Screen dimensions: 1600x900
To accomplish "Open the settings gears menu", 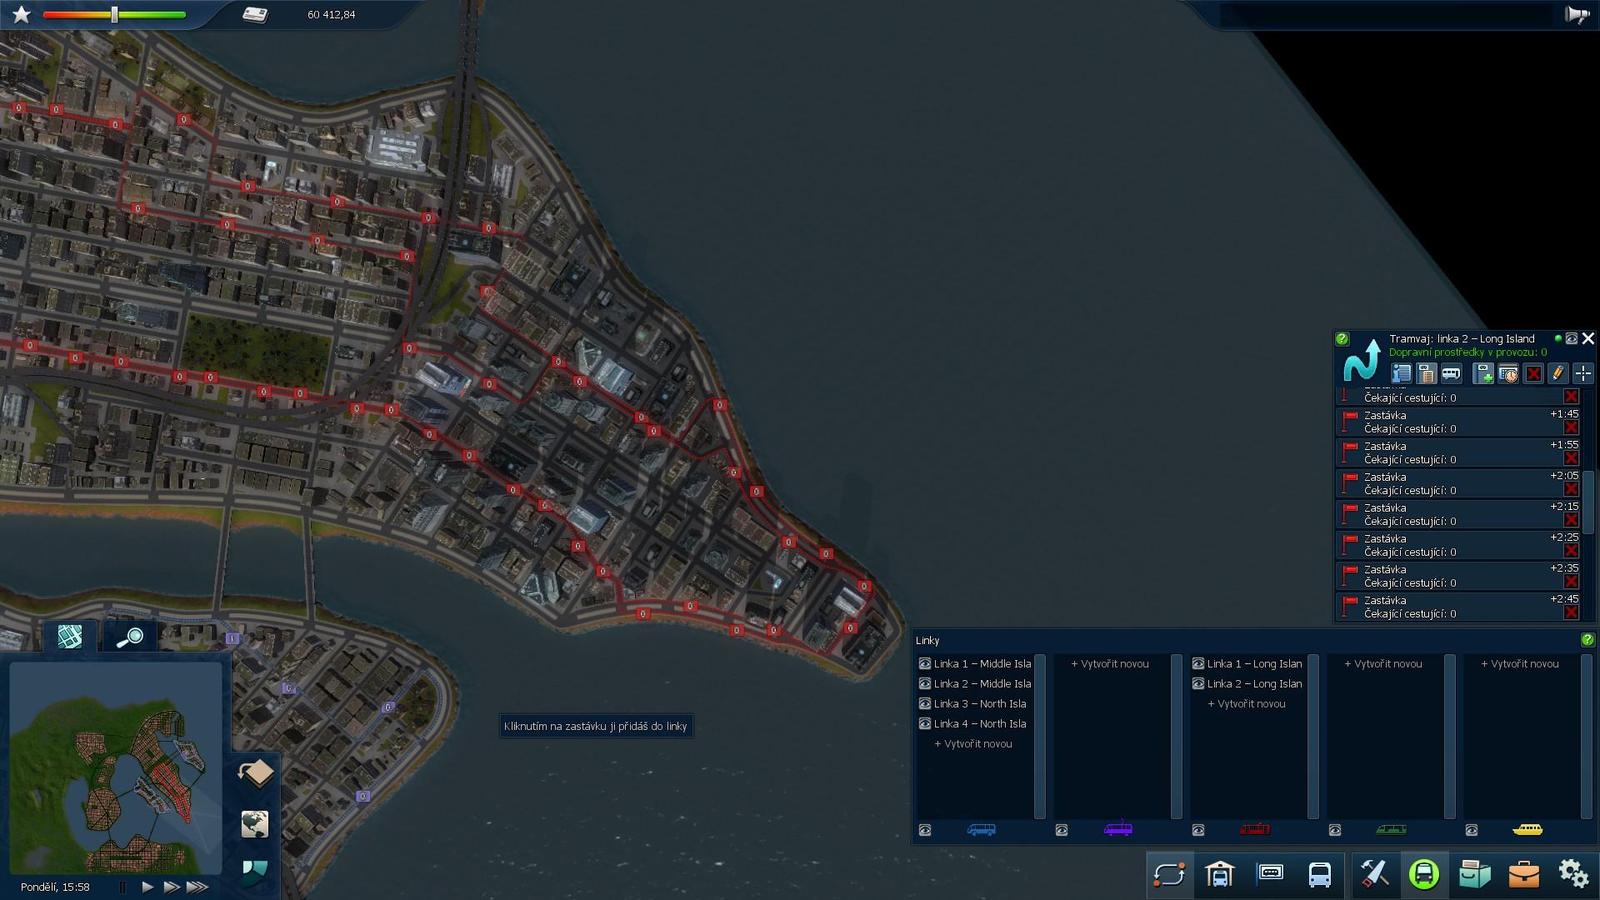I will point(1573,874).
